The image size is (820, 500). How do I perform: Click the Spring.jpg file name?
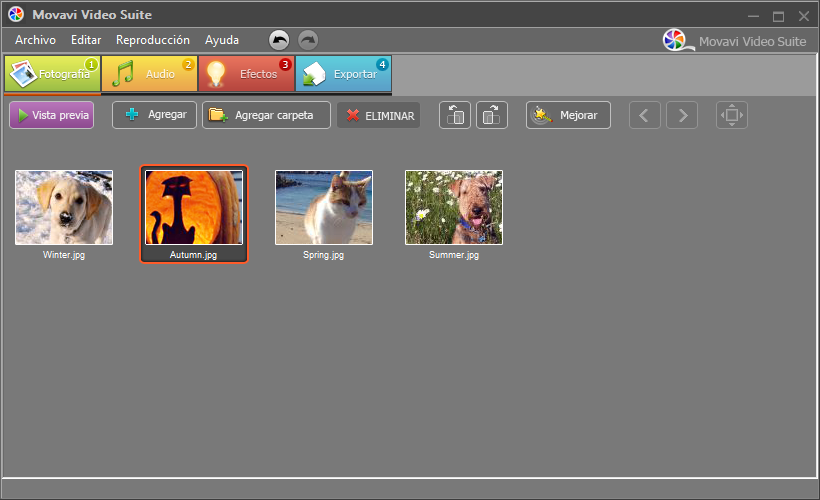pos(324,255)
